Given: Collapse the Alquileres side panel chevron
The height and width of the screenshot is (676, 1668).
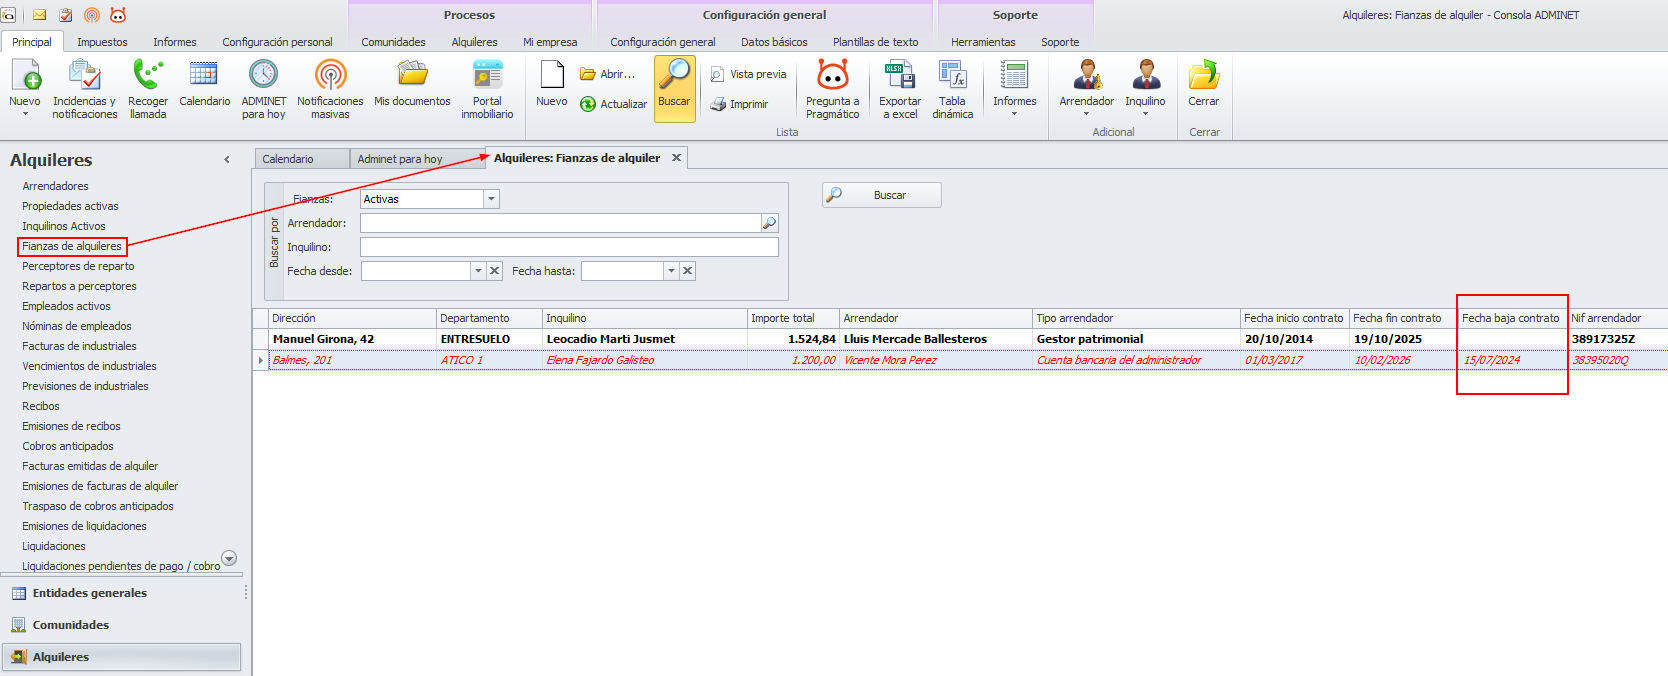Looking at the screenshot, I should 227,160.
